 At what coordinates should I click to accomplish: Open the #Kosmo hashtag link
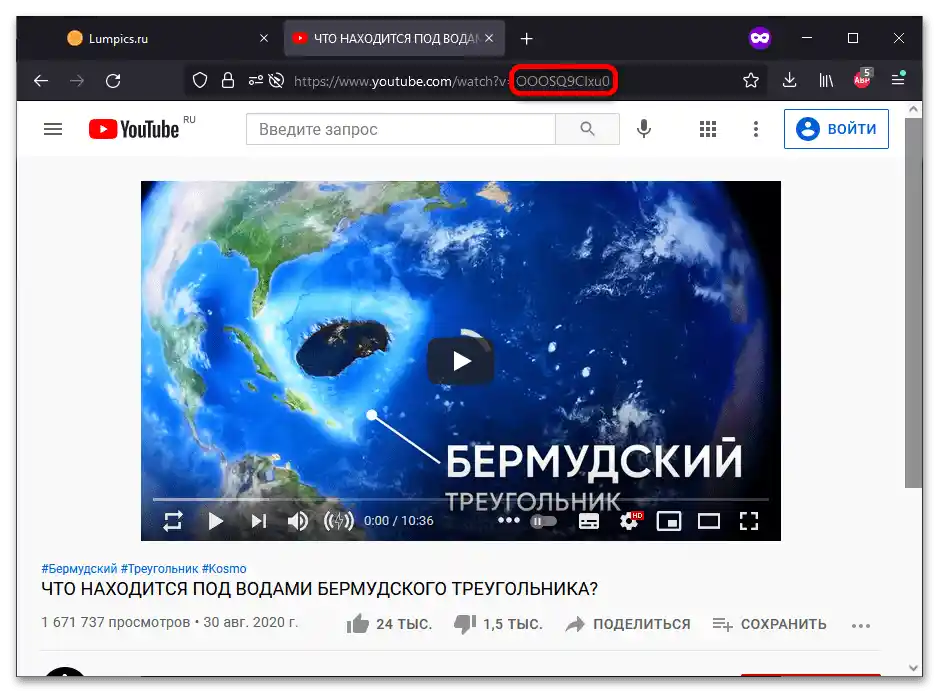coord(224,568)
